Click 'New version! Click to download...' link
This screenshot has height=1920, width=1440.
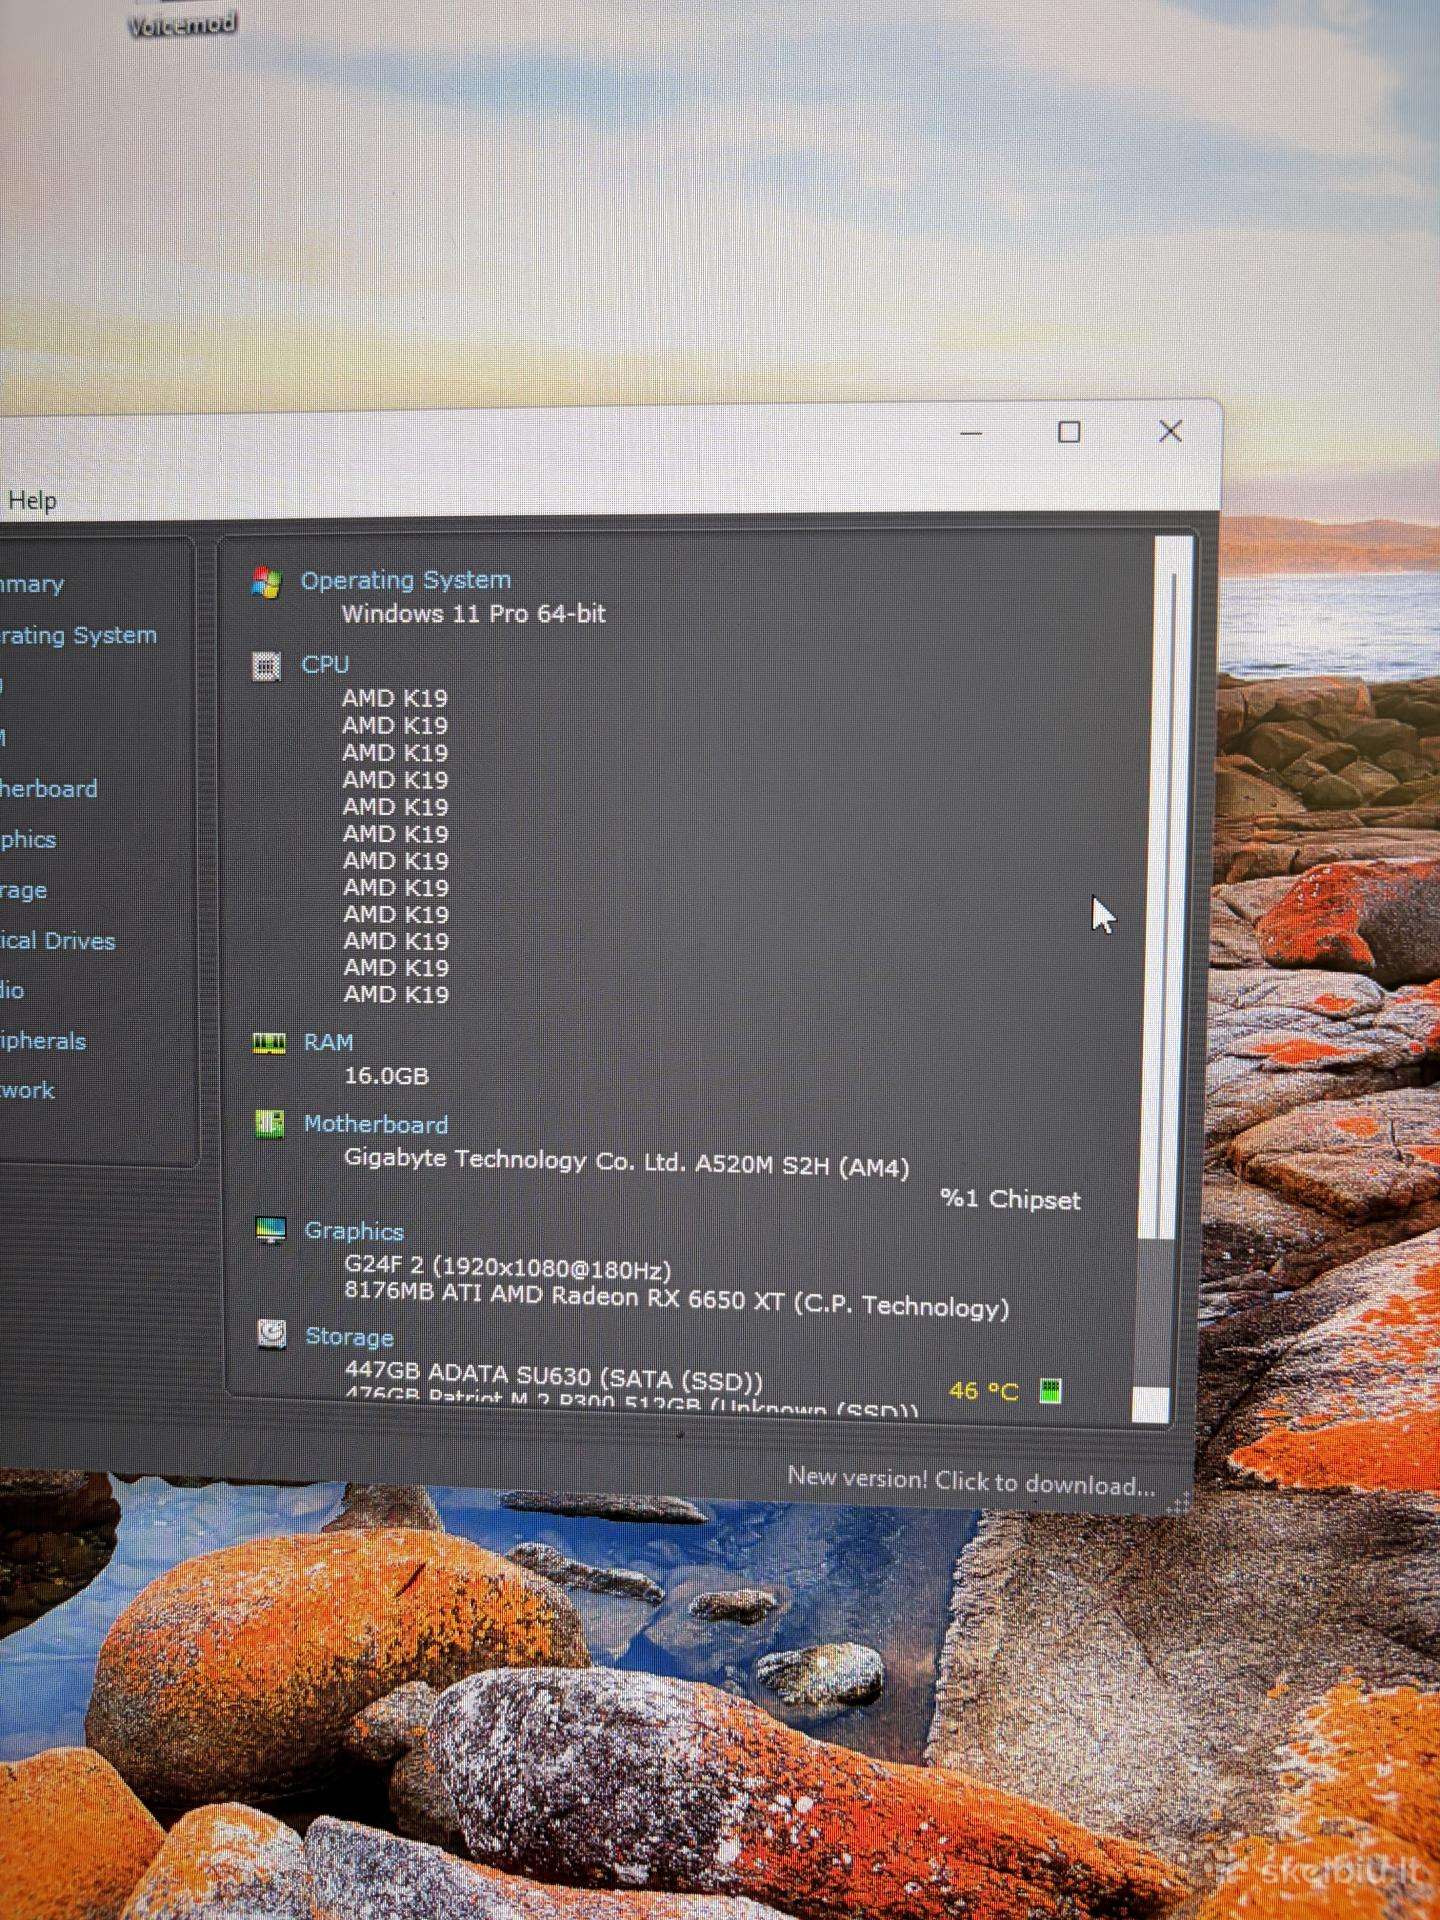pos(971,1481)
